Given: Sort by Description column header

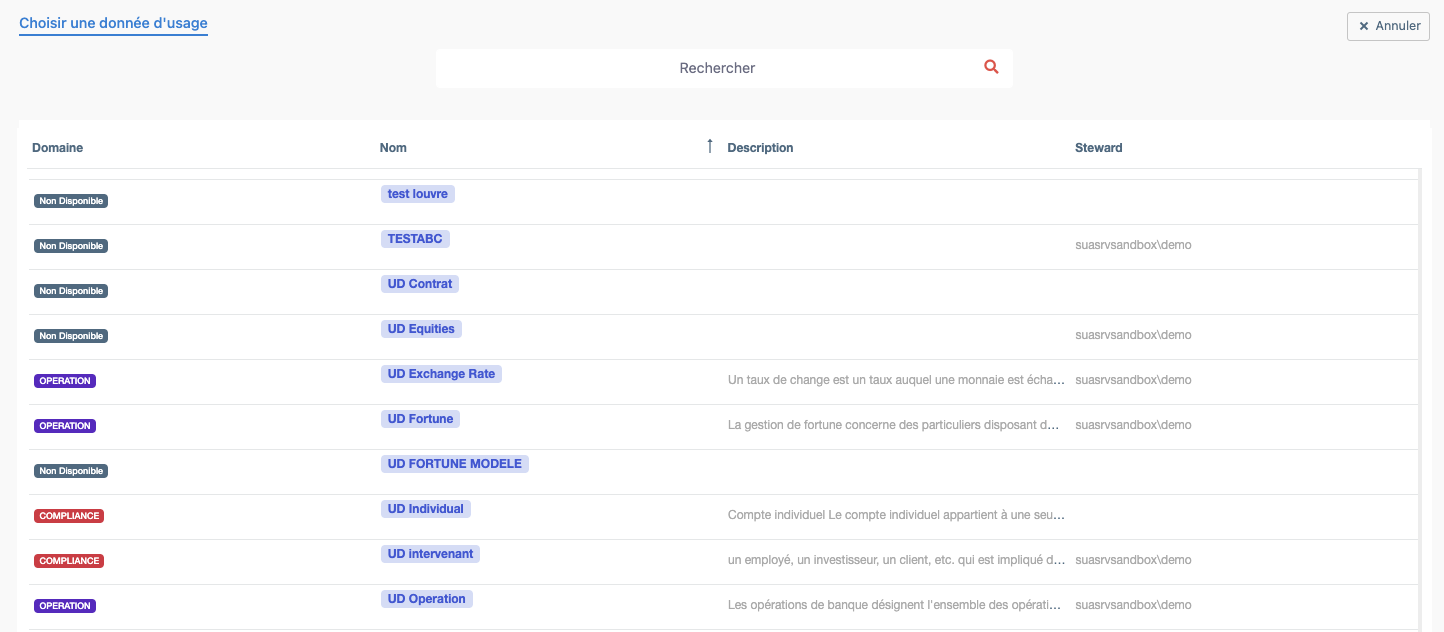Looking at the screenshot, I should [760, 147].
